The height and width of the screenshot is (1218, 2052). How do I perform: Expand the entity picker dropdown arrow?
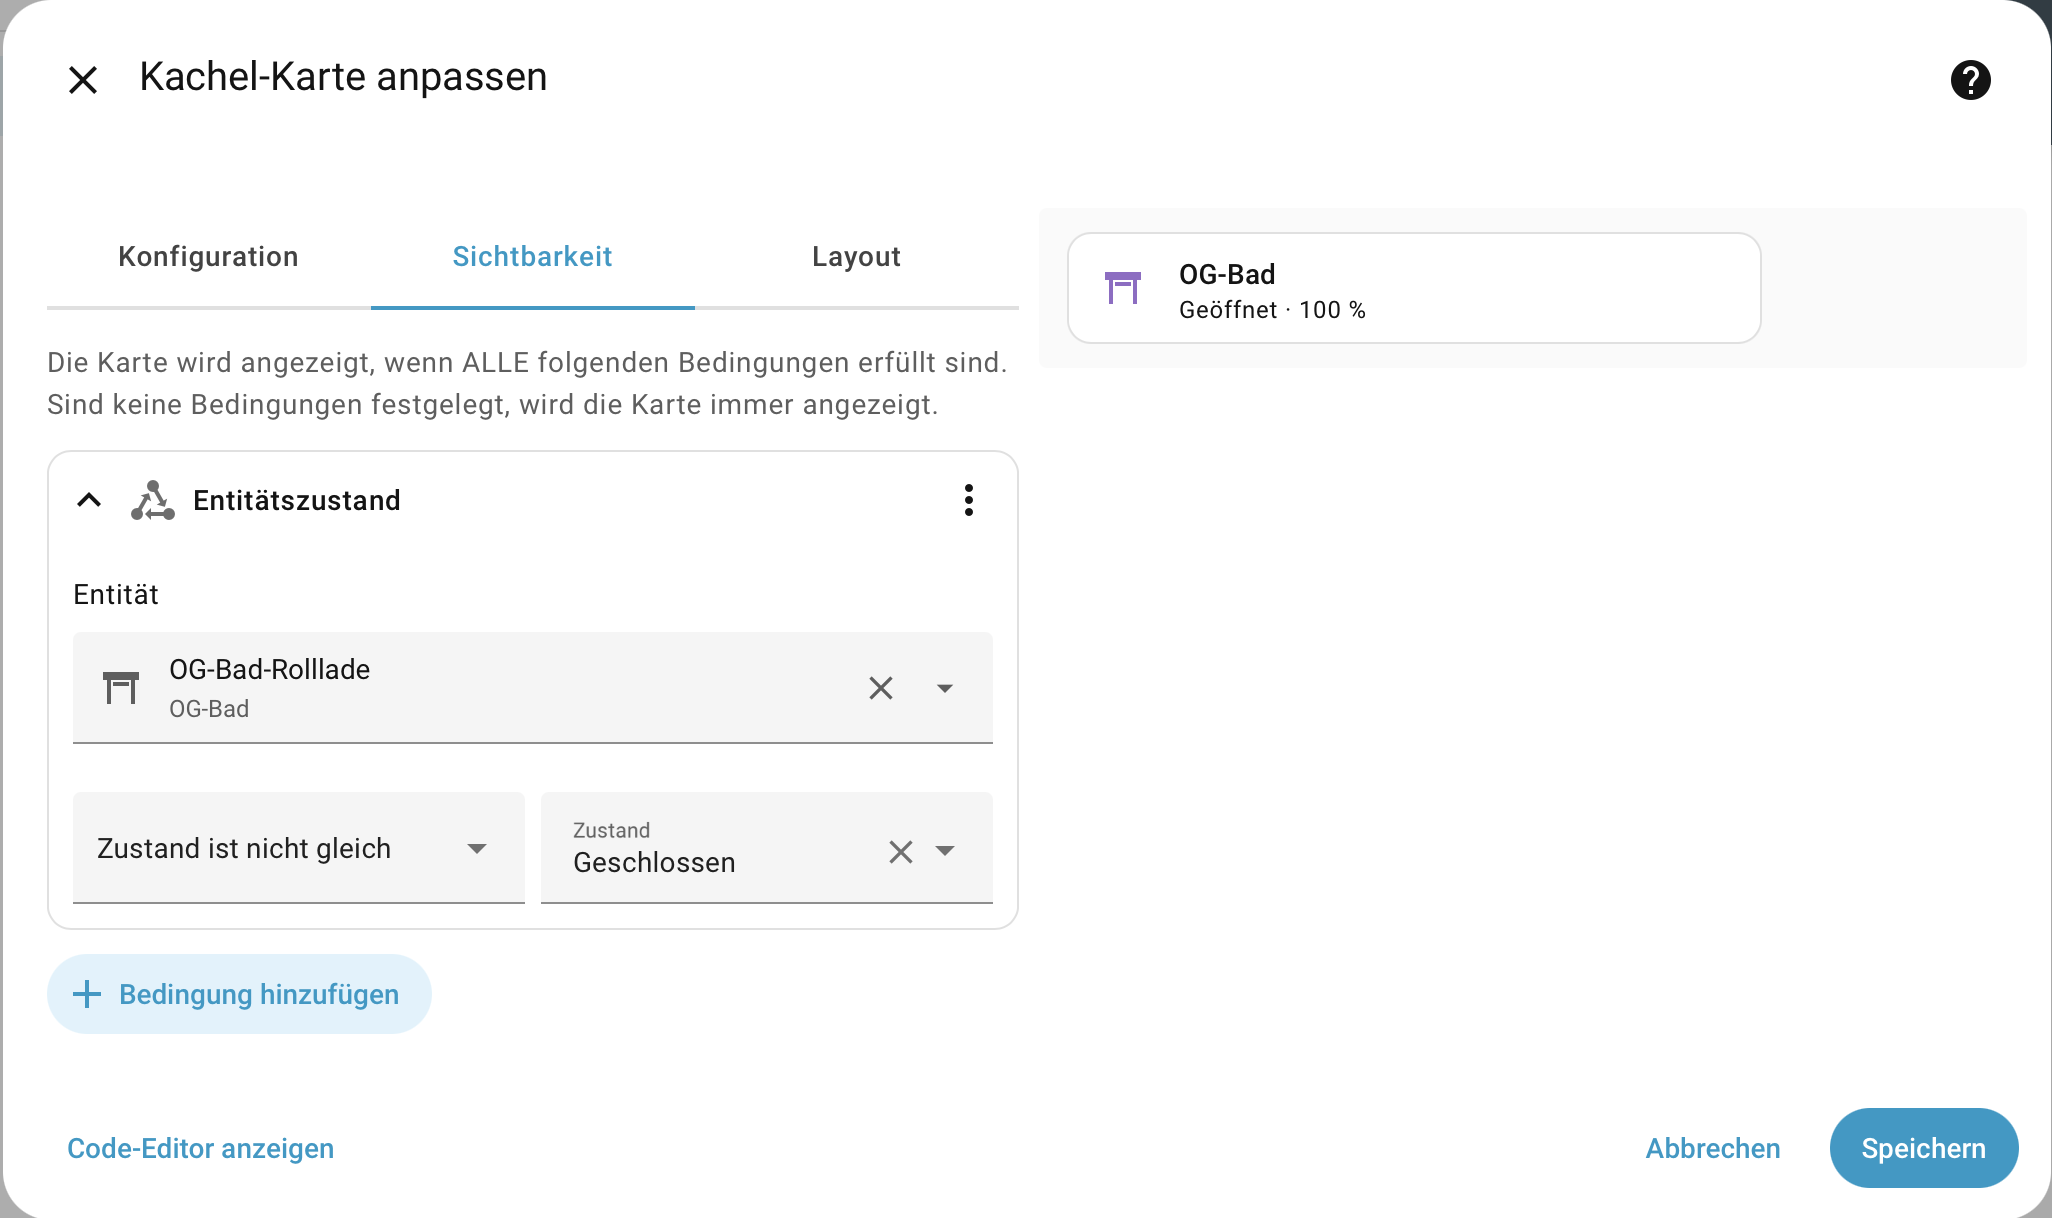[x=944, y=688]
